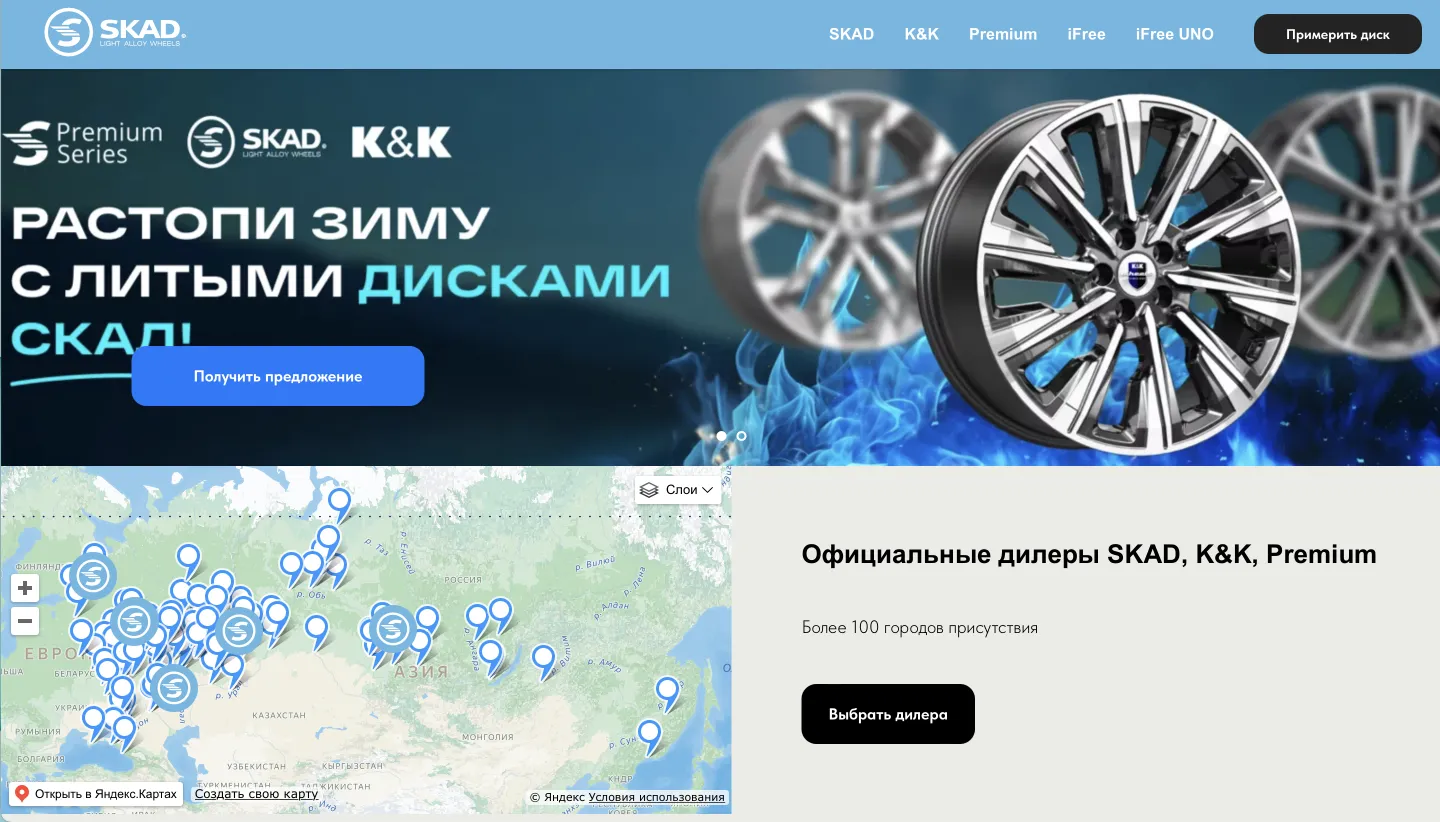Click the K&K logo on the banner
Screen dimensions: 1440x822
(401, 142)
